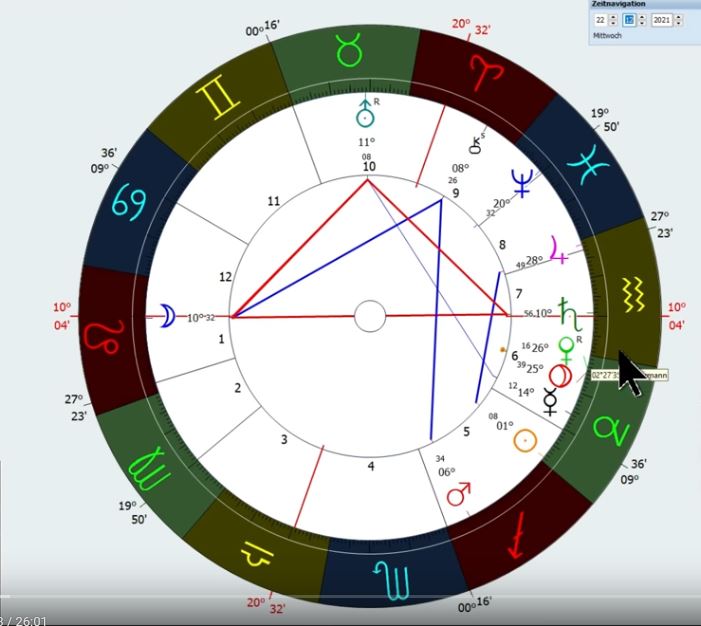Click the Aries zodiac sign symbol
701x626 pixels.
coord(486,73)
